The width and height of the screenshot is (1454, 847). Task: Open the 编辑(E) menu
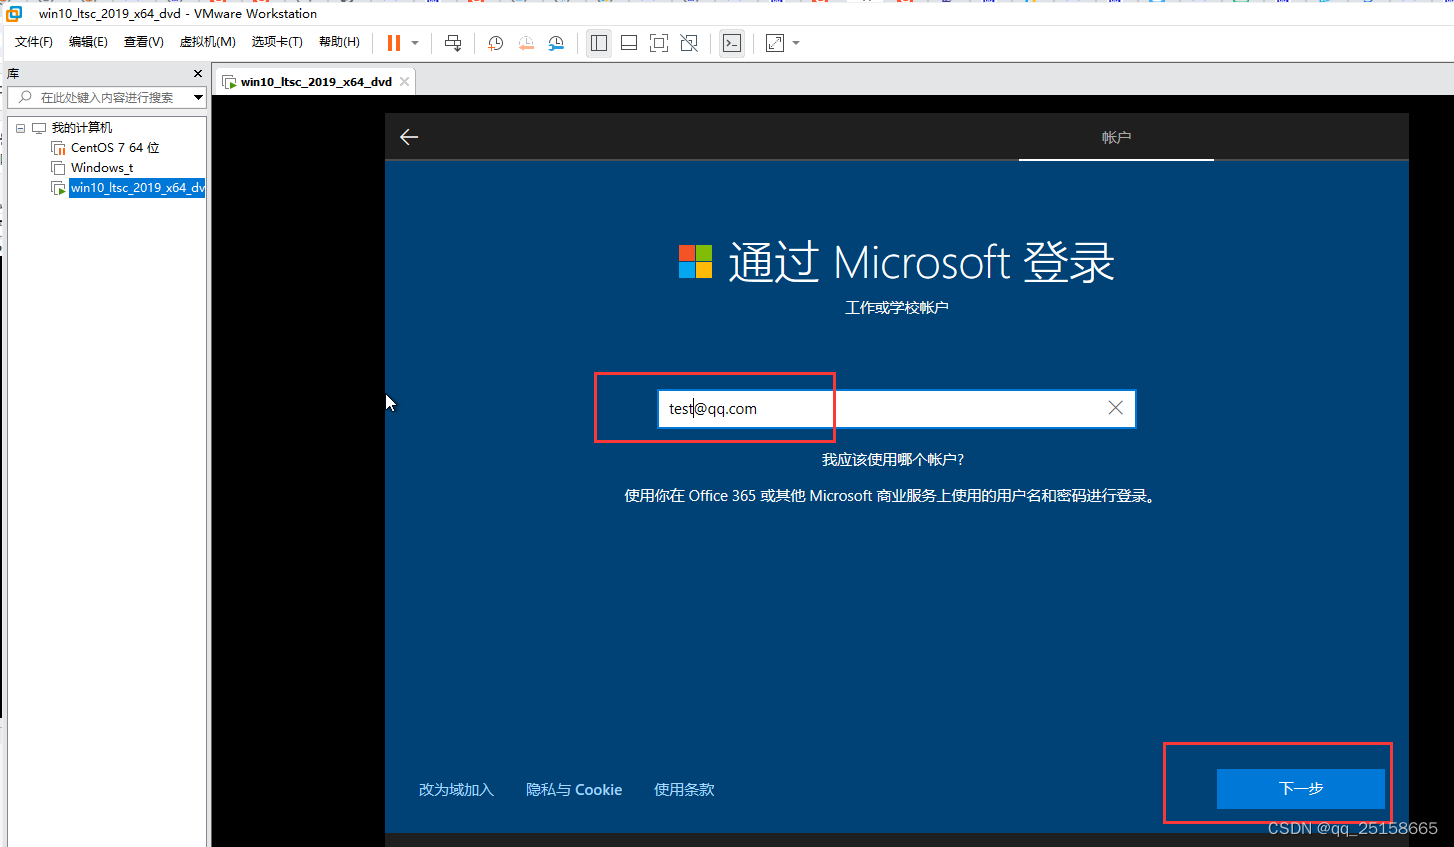coord(88,42)
